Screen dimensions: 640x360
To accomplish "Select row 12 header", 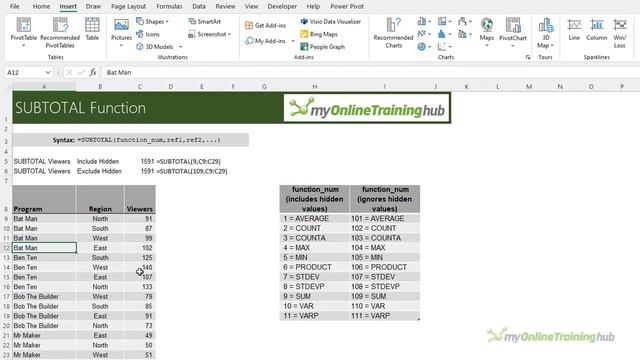I will pos(6,248).
